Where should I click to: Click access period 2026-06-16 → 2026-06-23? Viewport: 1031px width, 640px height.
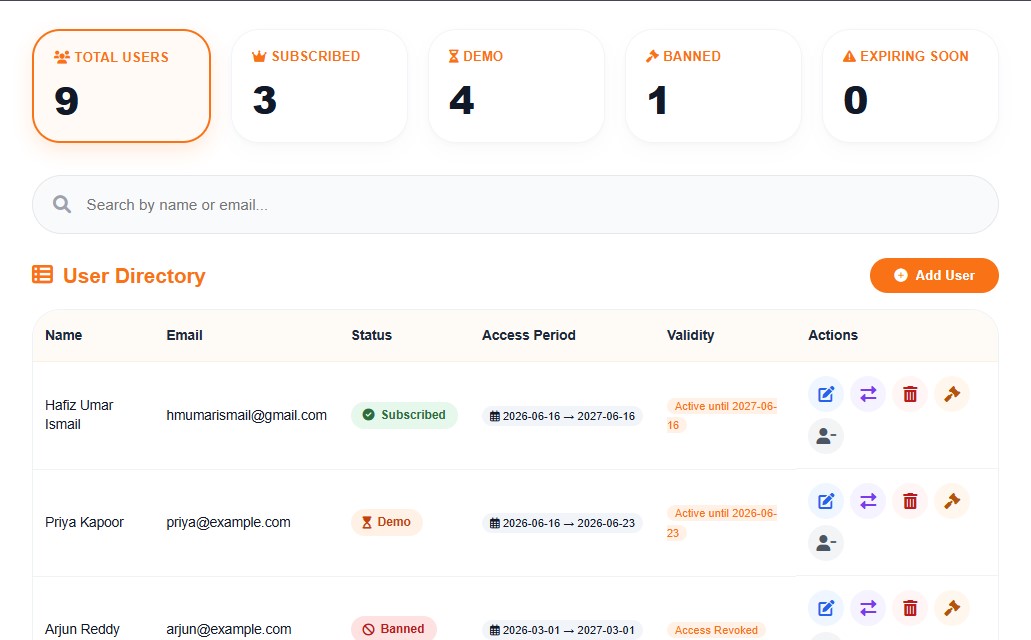pos(562,524)
